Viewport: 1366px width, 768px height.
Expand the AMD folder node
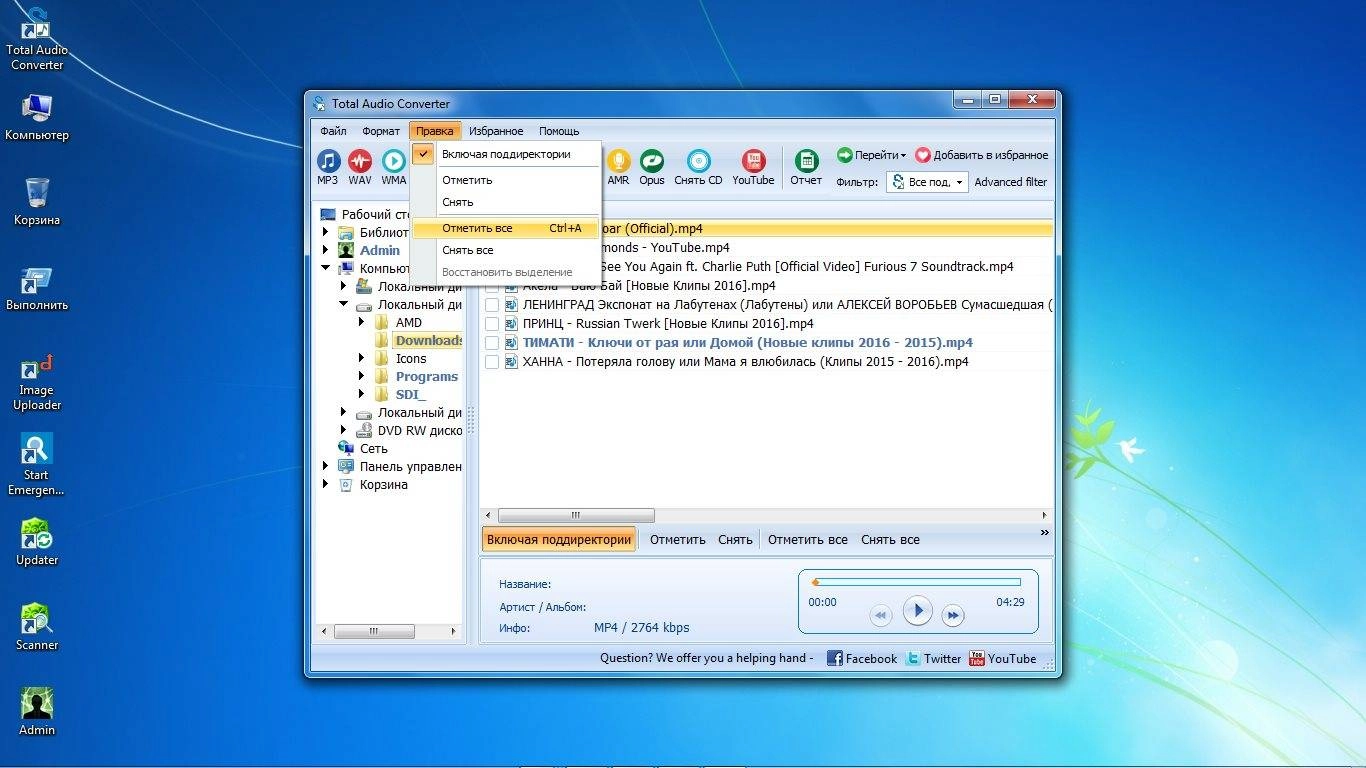362,322
